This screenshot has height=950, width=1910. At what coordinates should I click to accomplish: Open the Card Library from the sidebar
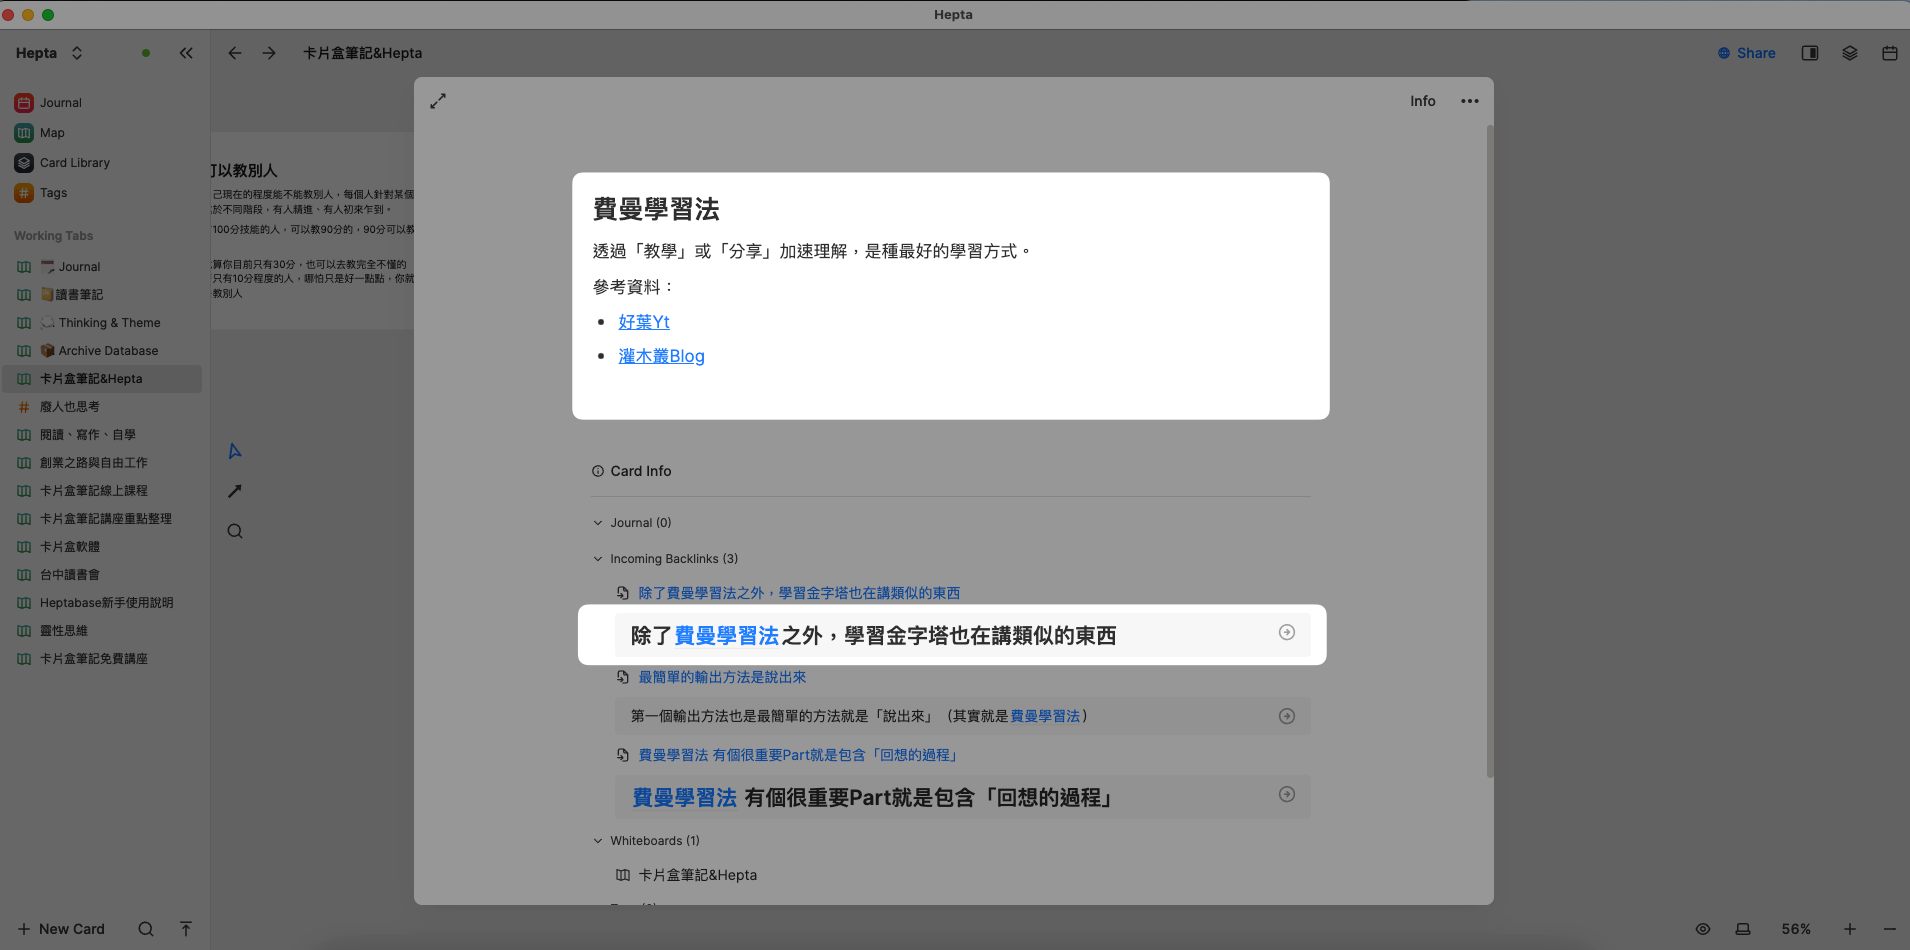click(x=74, y=162)
